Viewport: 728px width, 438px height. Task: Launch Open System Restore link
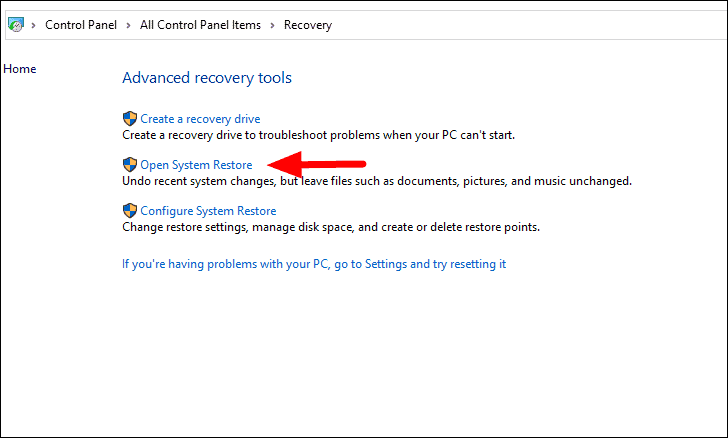pos(196,165)
